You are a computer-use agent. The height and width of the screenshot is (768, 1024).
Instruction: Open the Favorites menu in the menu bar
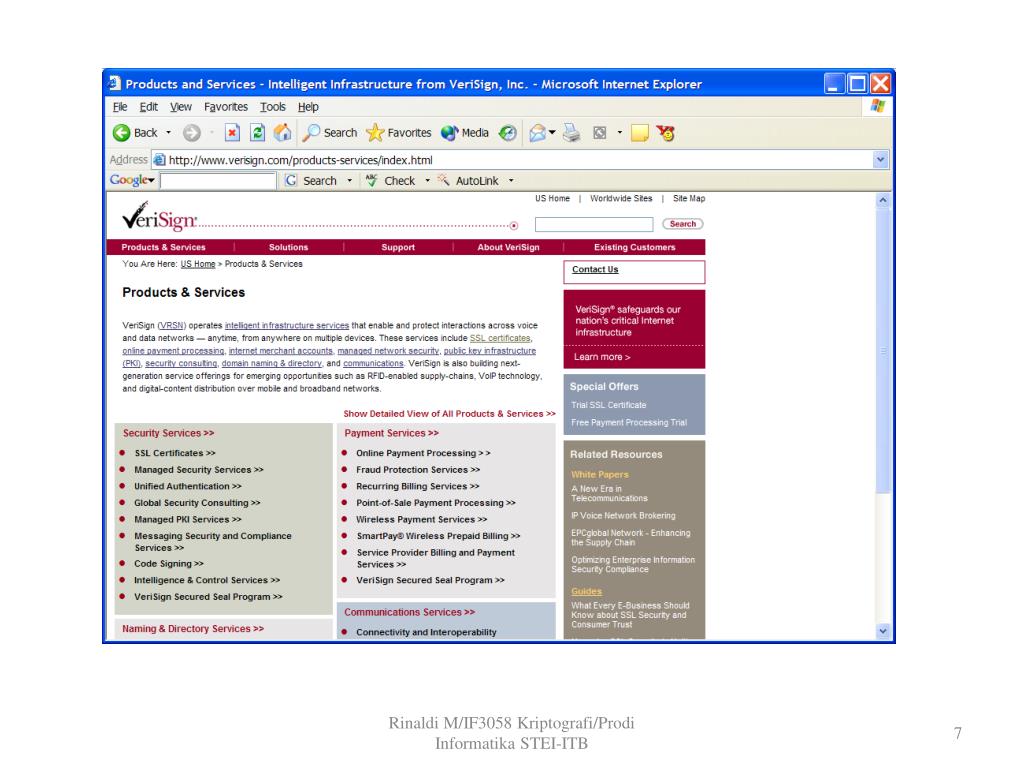coord(226,107)
